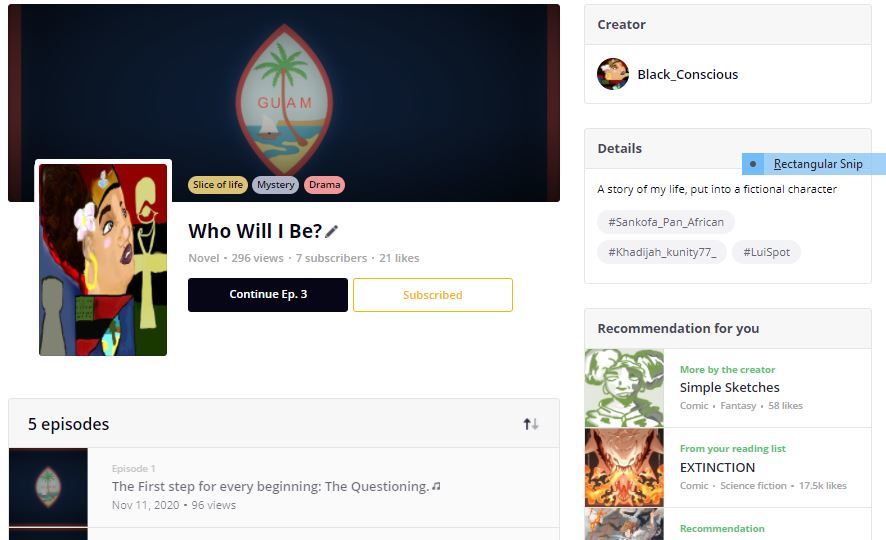This screenshot has height=540, width=886.
Task: Open the #Khadijah_kunity77_ hashtag
Action: coord(662,252)
